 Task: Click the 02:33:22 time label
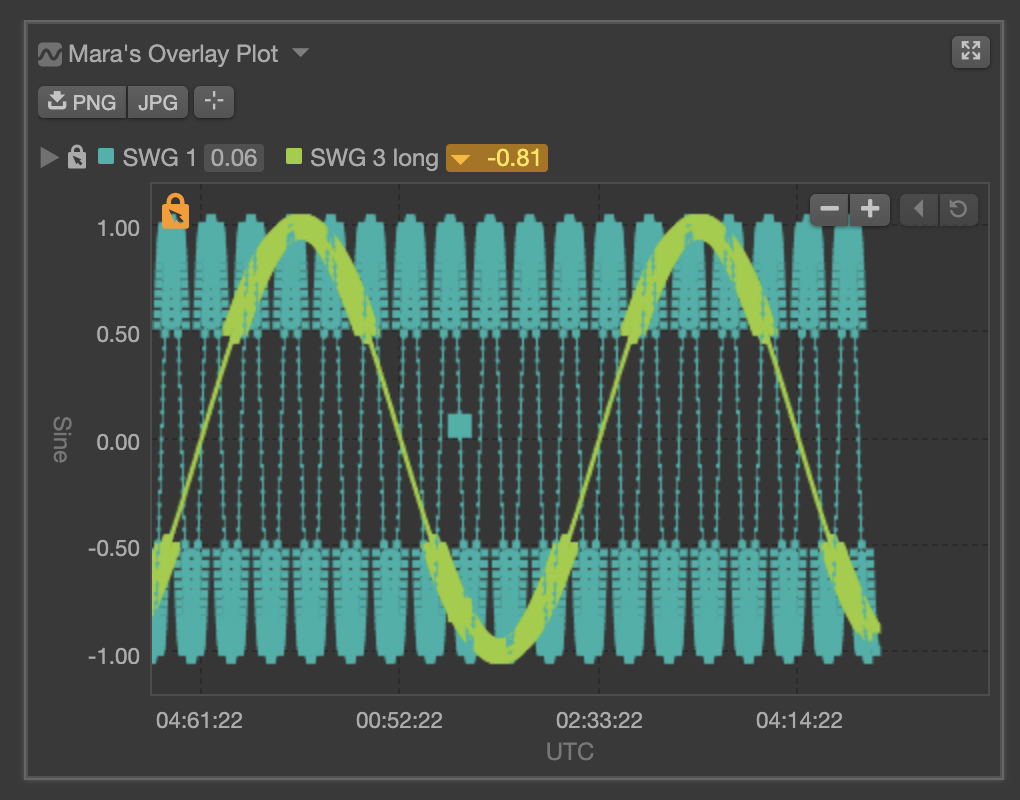pos(599,720)
